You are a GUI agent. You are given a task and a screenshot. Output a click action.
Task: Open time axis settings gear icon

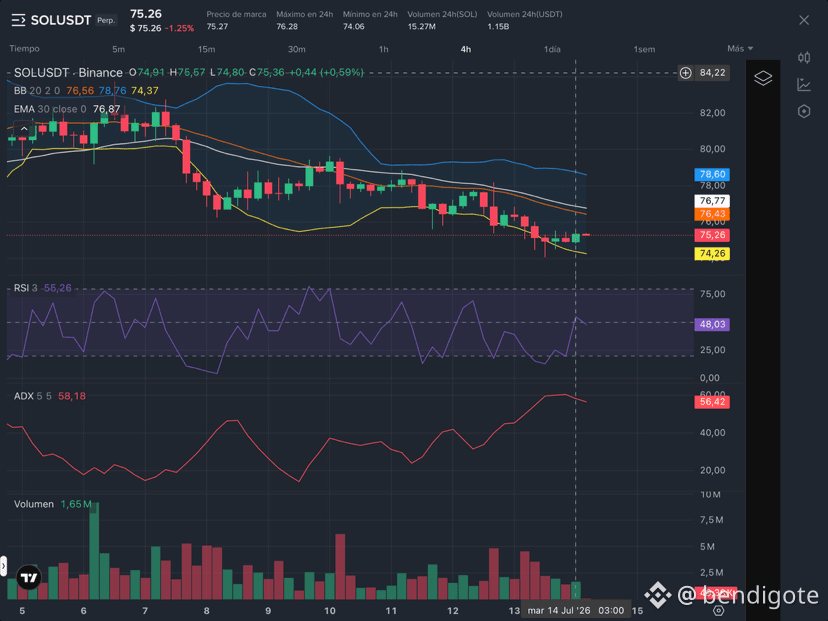[x=718, y=610]
